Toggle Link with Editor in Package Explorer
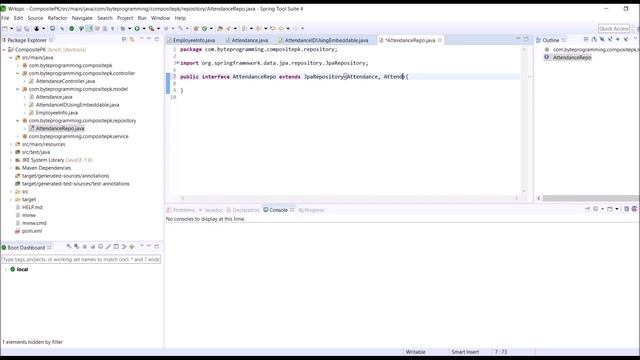The image size is (640, 360). click(x=132, y=40)
